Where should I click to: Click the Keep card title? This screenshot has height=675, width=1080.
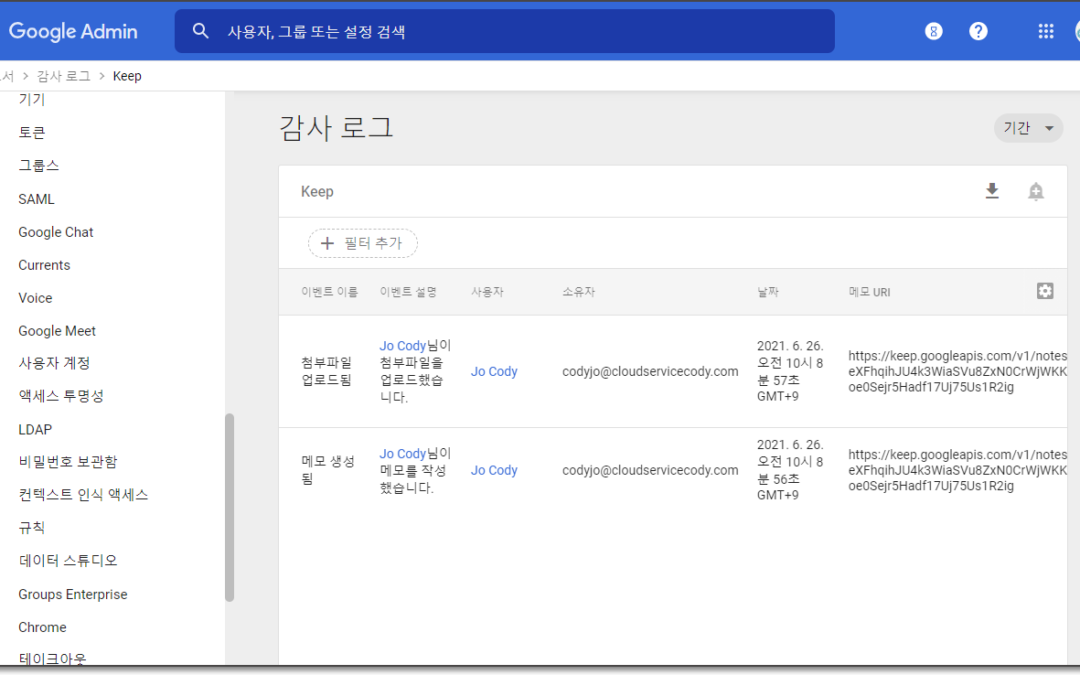click(317, 191)
